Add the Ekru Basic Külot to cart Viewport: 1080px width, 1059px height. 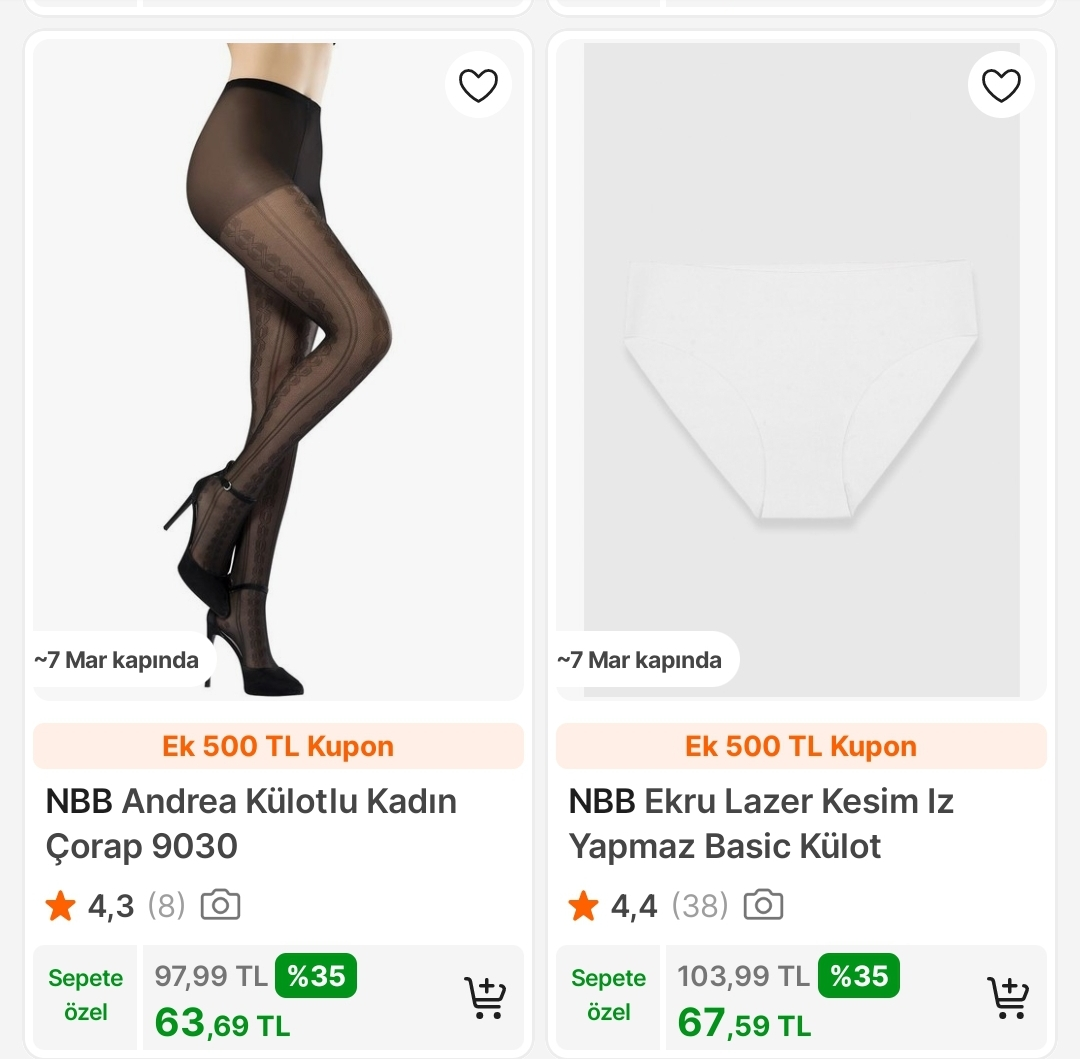pos(1010,997)
